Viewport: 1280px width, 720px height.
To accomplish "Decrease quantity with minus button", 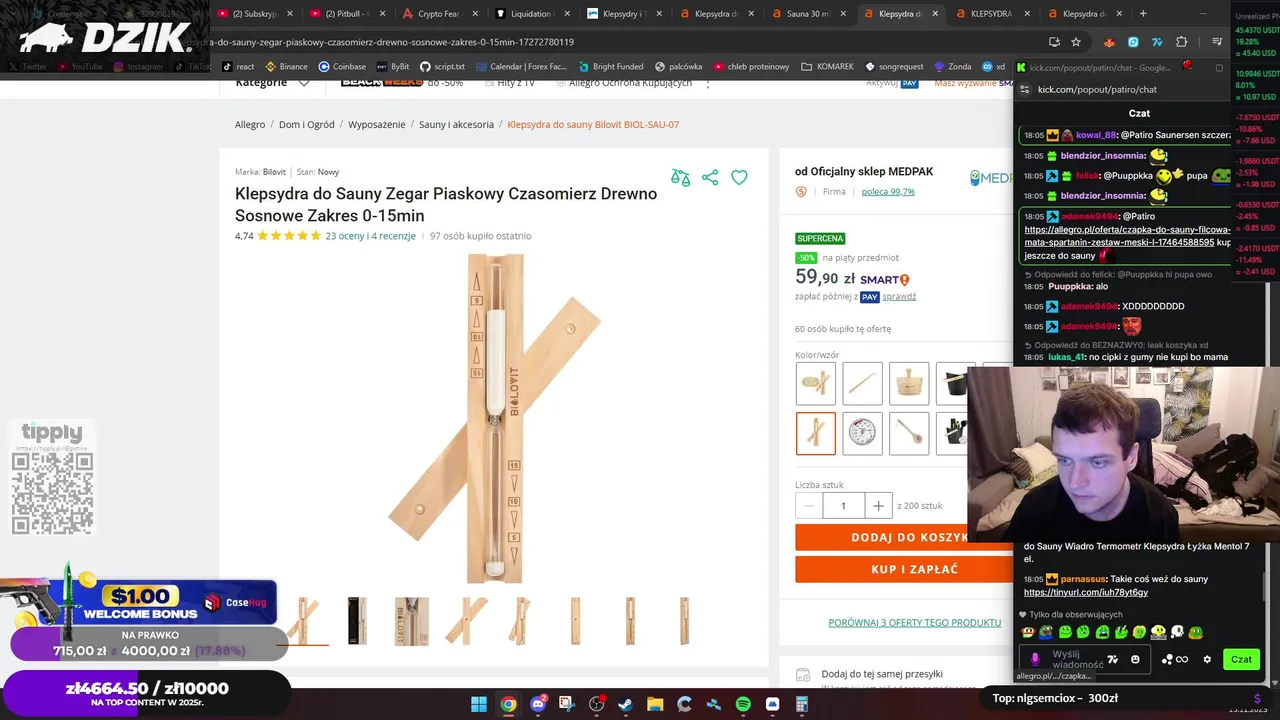I will pyautogui.click(x=809, y=506).
